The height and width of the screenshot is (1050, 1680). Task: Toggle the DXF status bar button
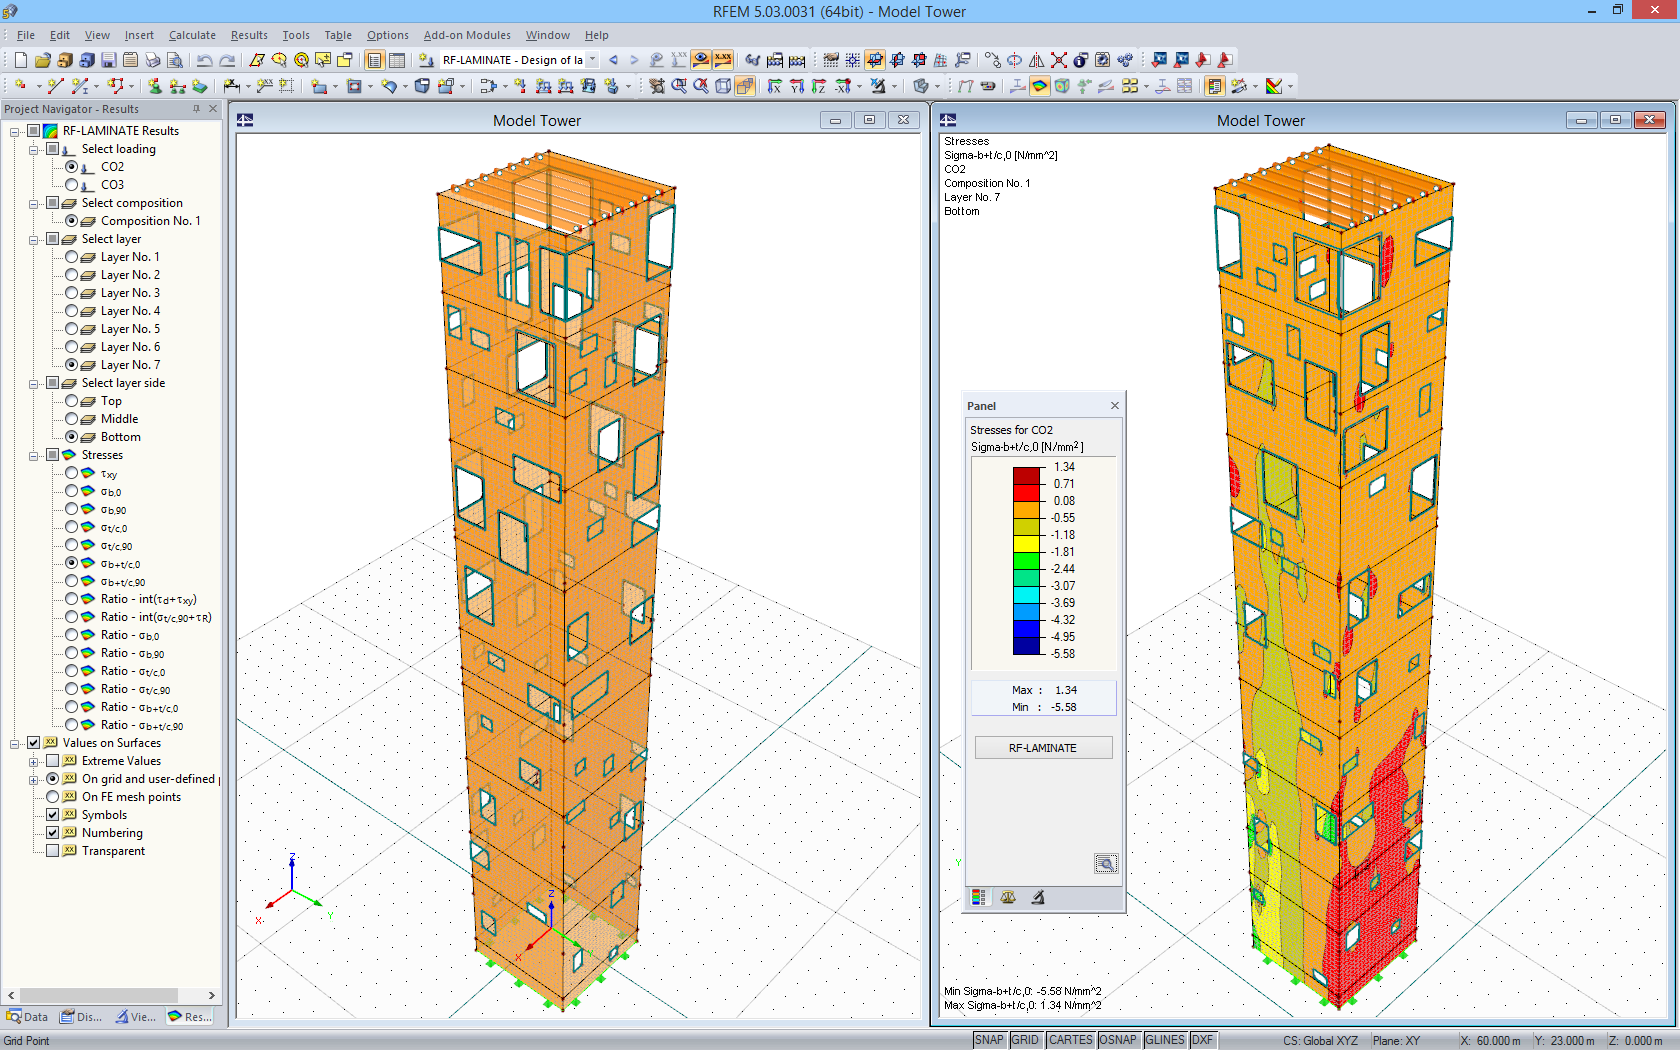[x=1202, y=1040]
